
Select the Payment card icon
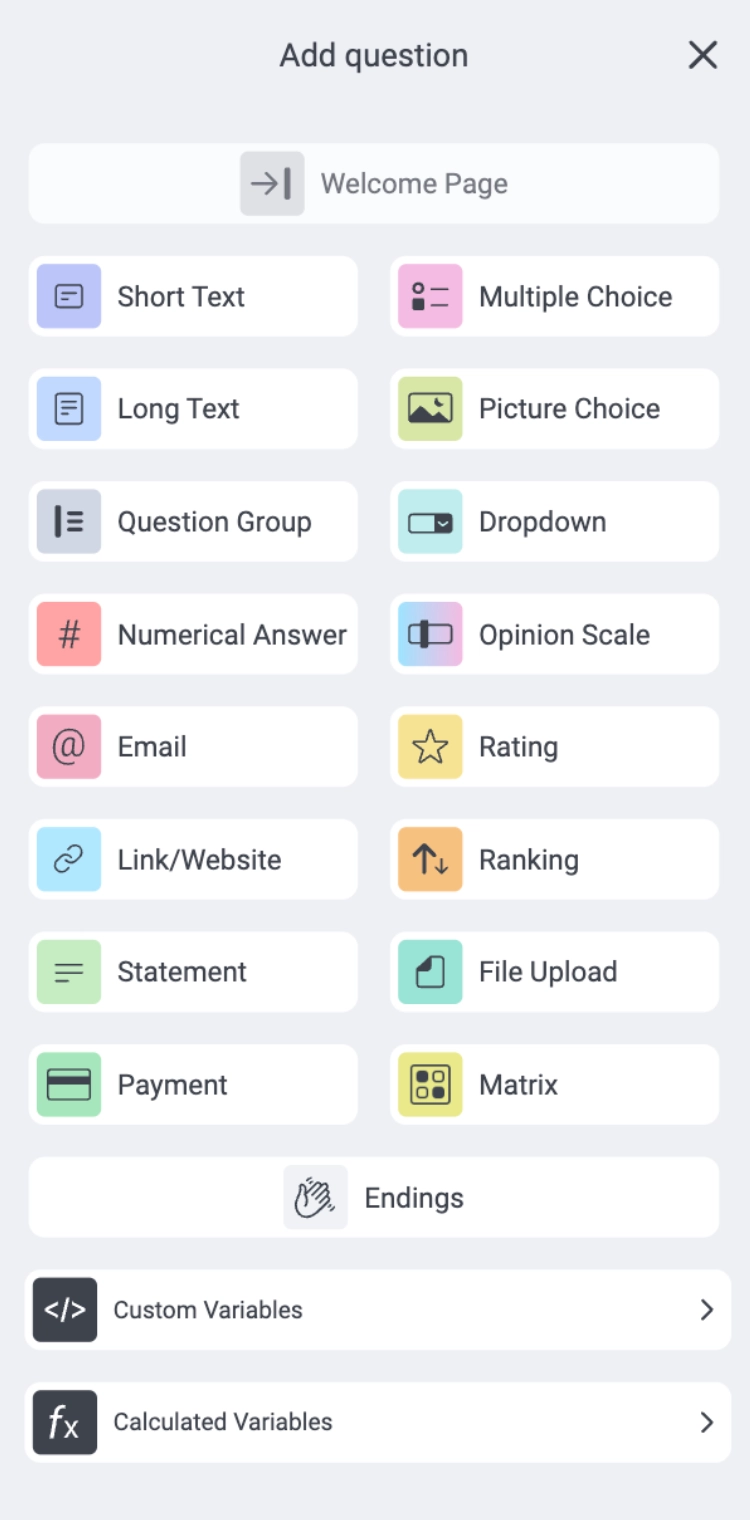[68, 1084]
